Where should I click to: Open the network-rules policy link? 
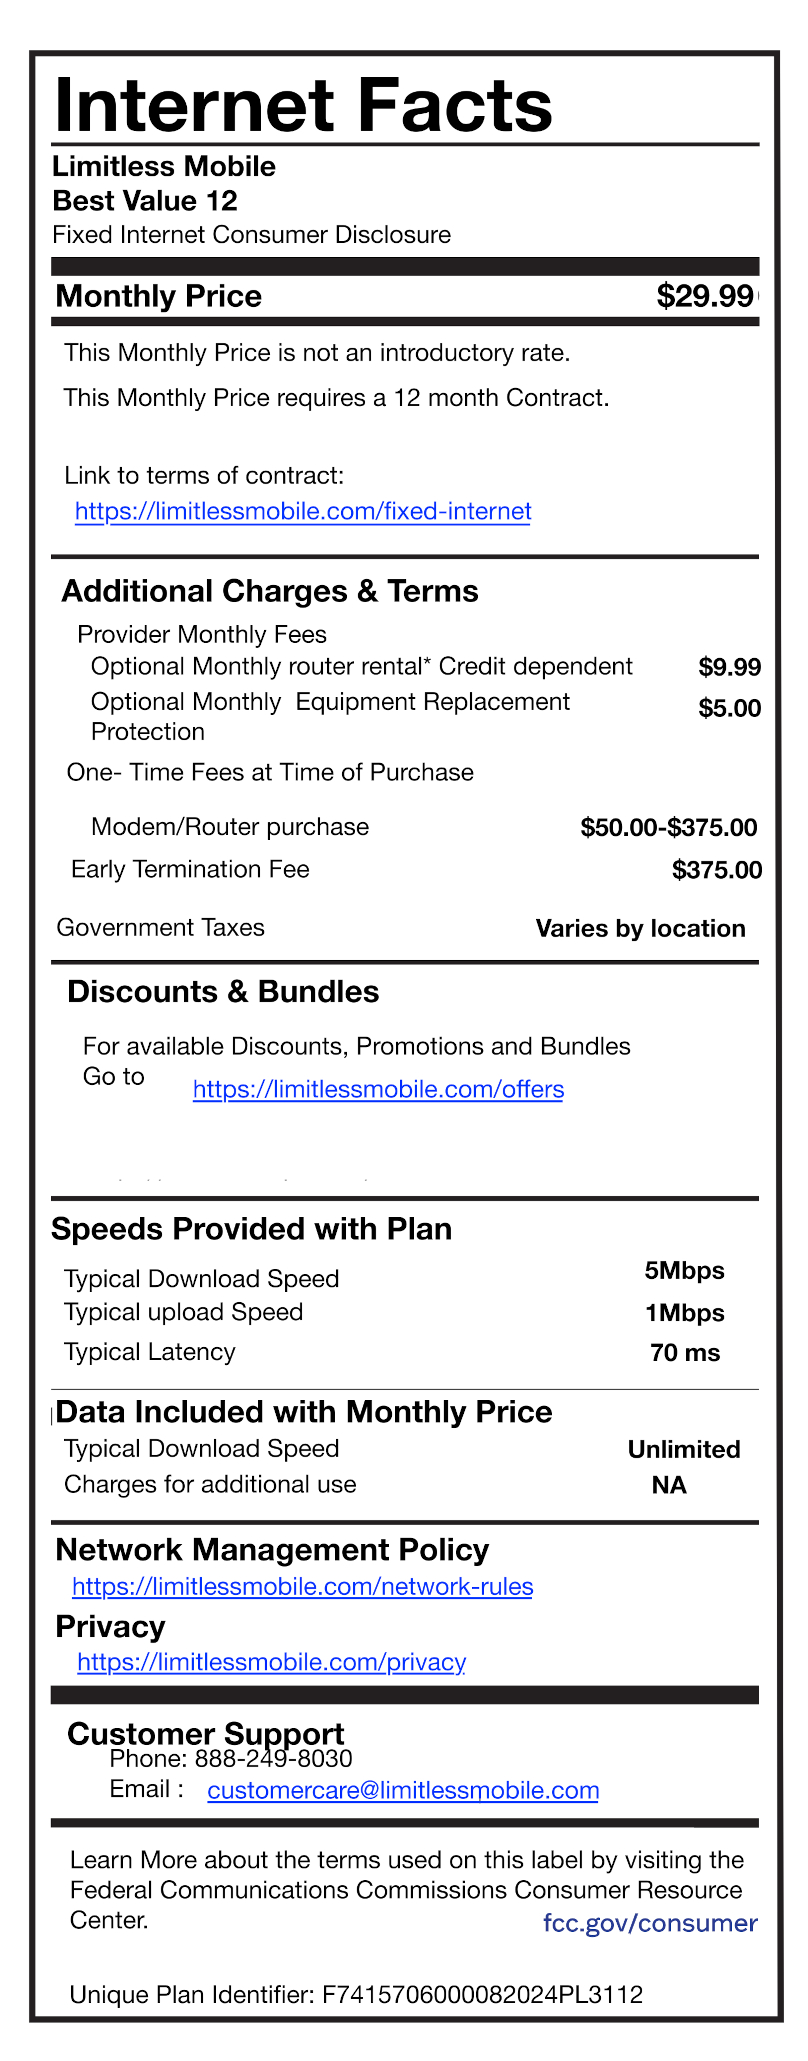click(303, 1586)
